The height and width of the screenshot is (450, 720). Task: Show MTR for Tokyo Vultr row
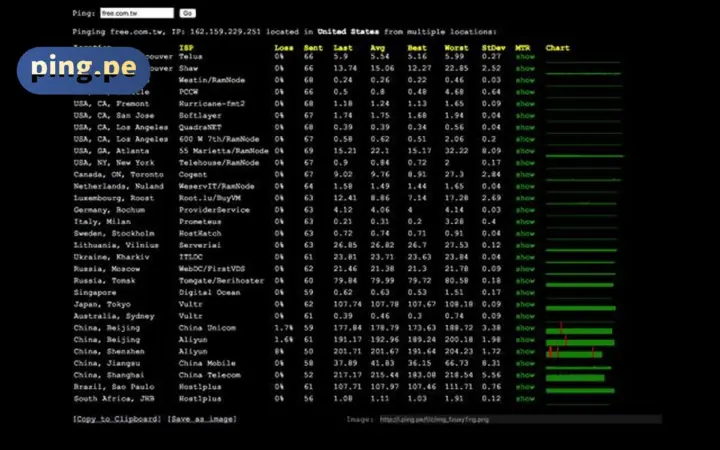pyautogui.click(x=525, y=304)
